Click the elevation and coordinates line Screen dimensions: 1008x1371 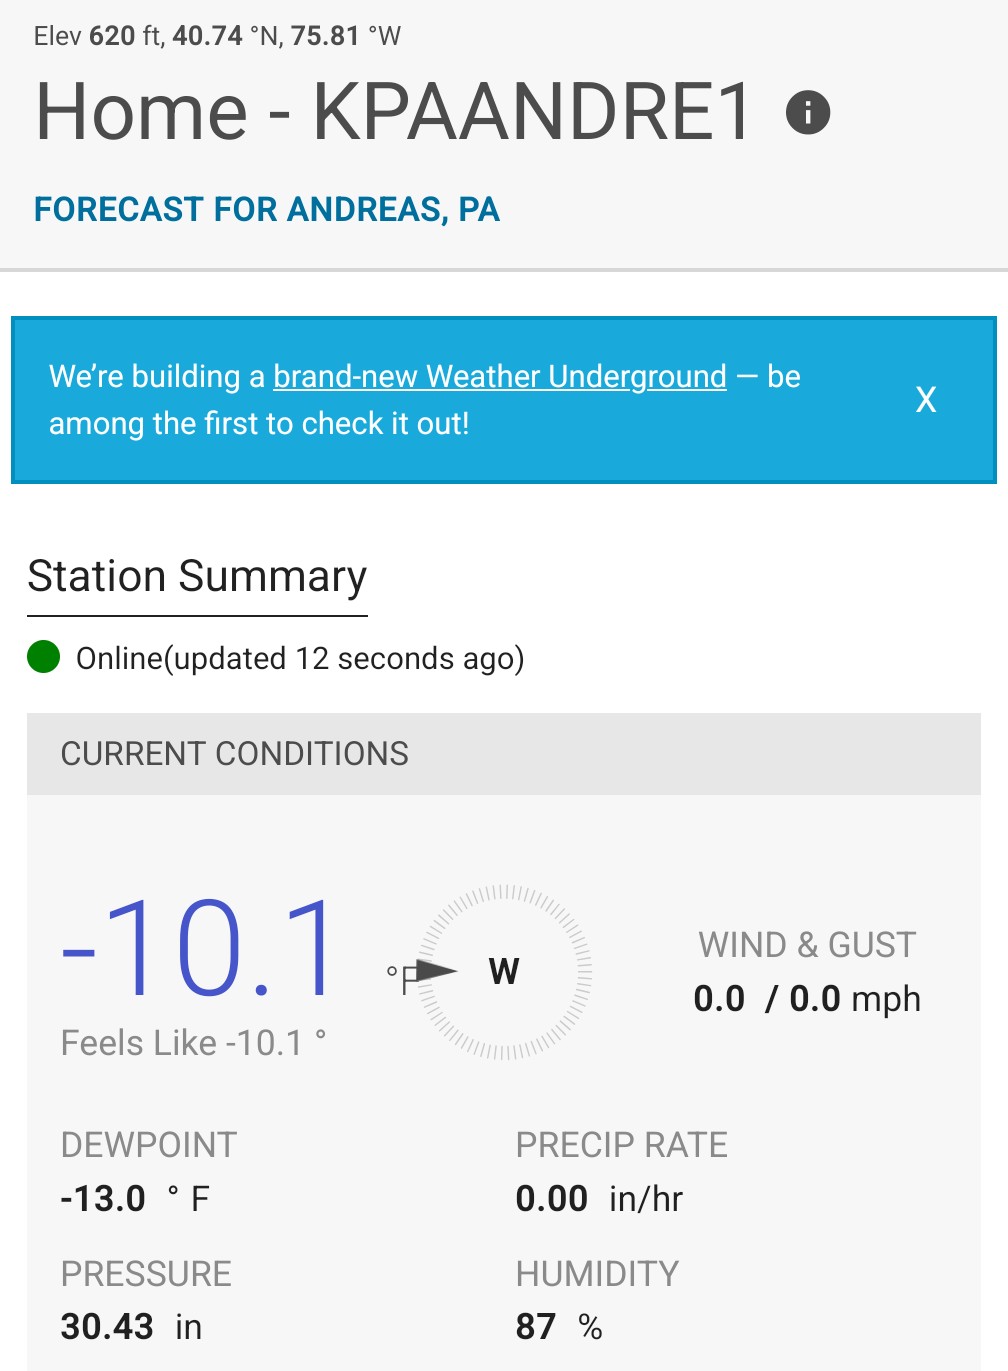point(217,36)
